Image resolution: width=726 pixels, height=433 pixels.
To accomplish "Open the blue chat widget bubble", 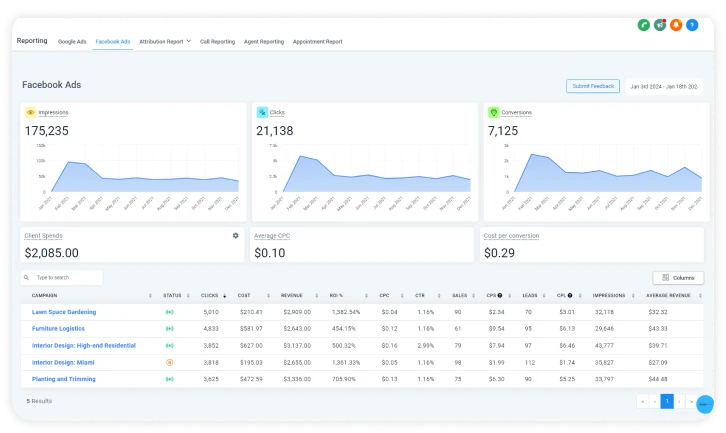I will tap(705, 404).
